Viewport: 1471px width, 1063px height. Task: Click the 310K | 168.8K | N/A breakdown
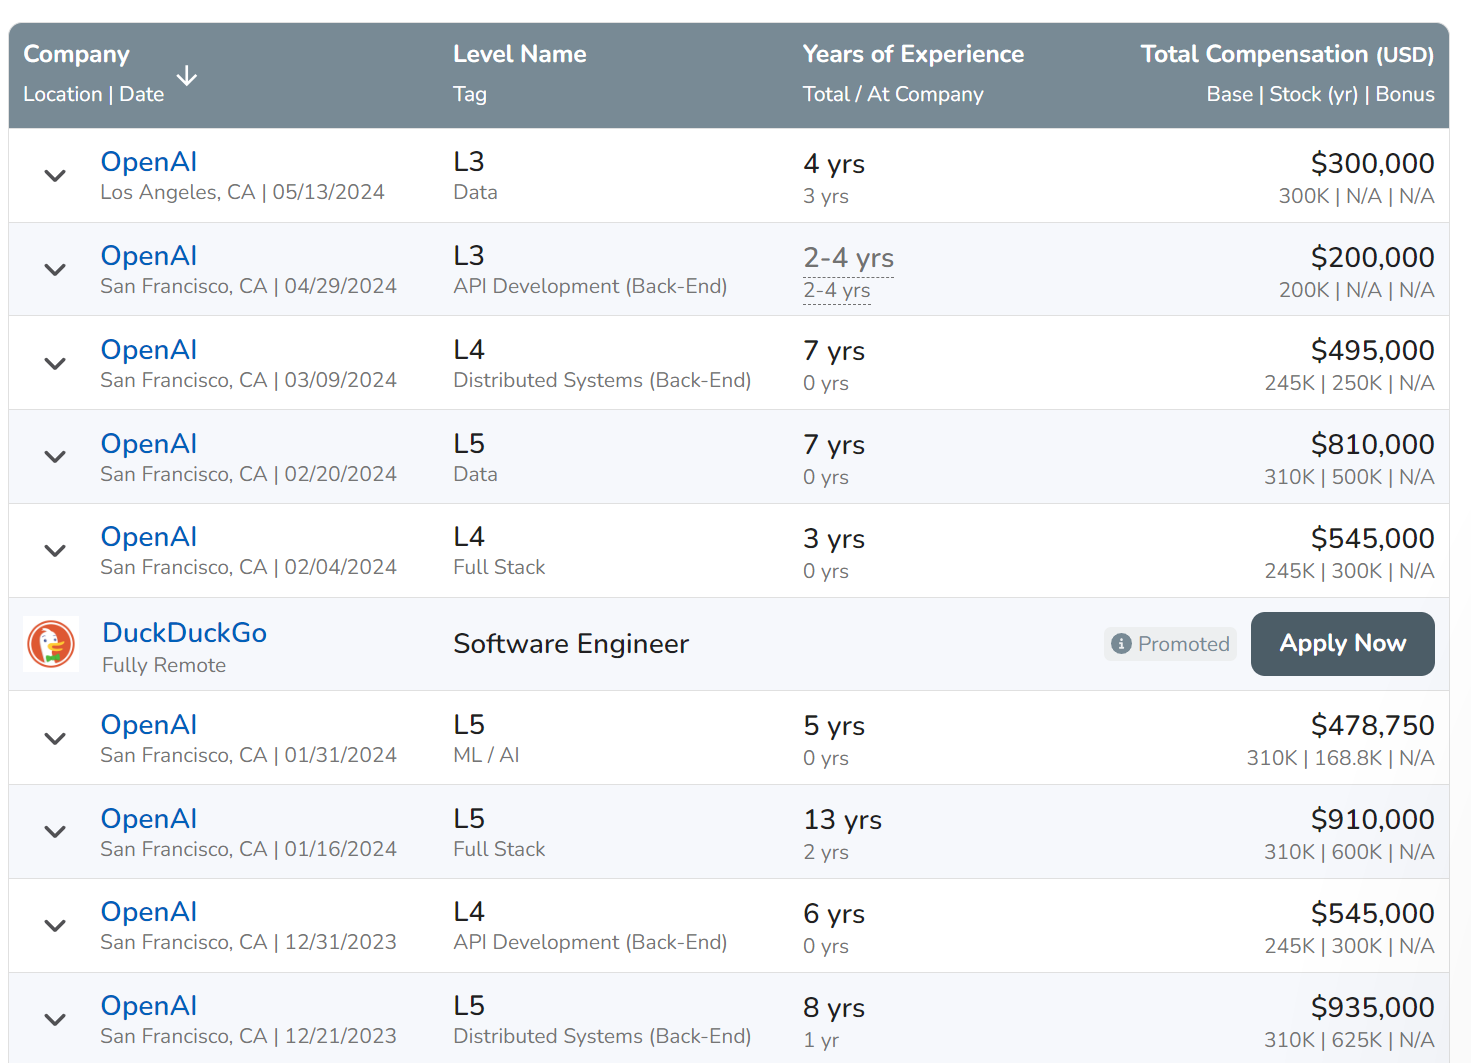(x=1340, y=758)
